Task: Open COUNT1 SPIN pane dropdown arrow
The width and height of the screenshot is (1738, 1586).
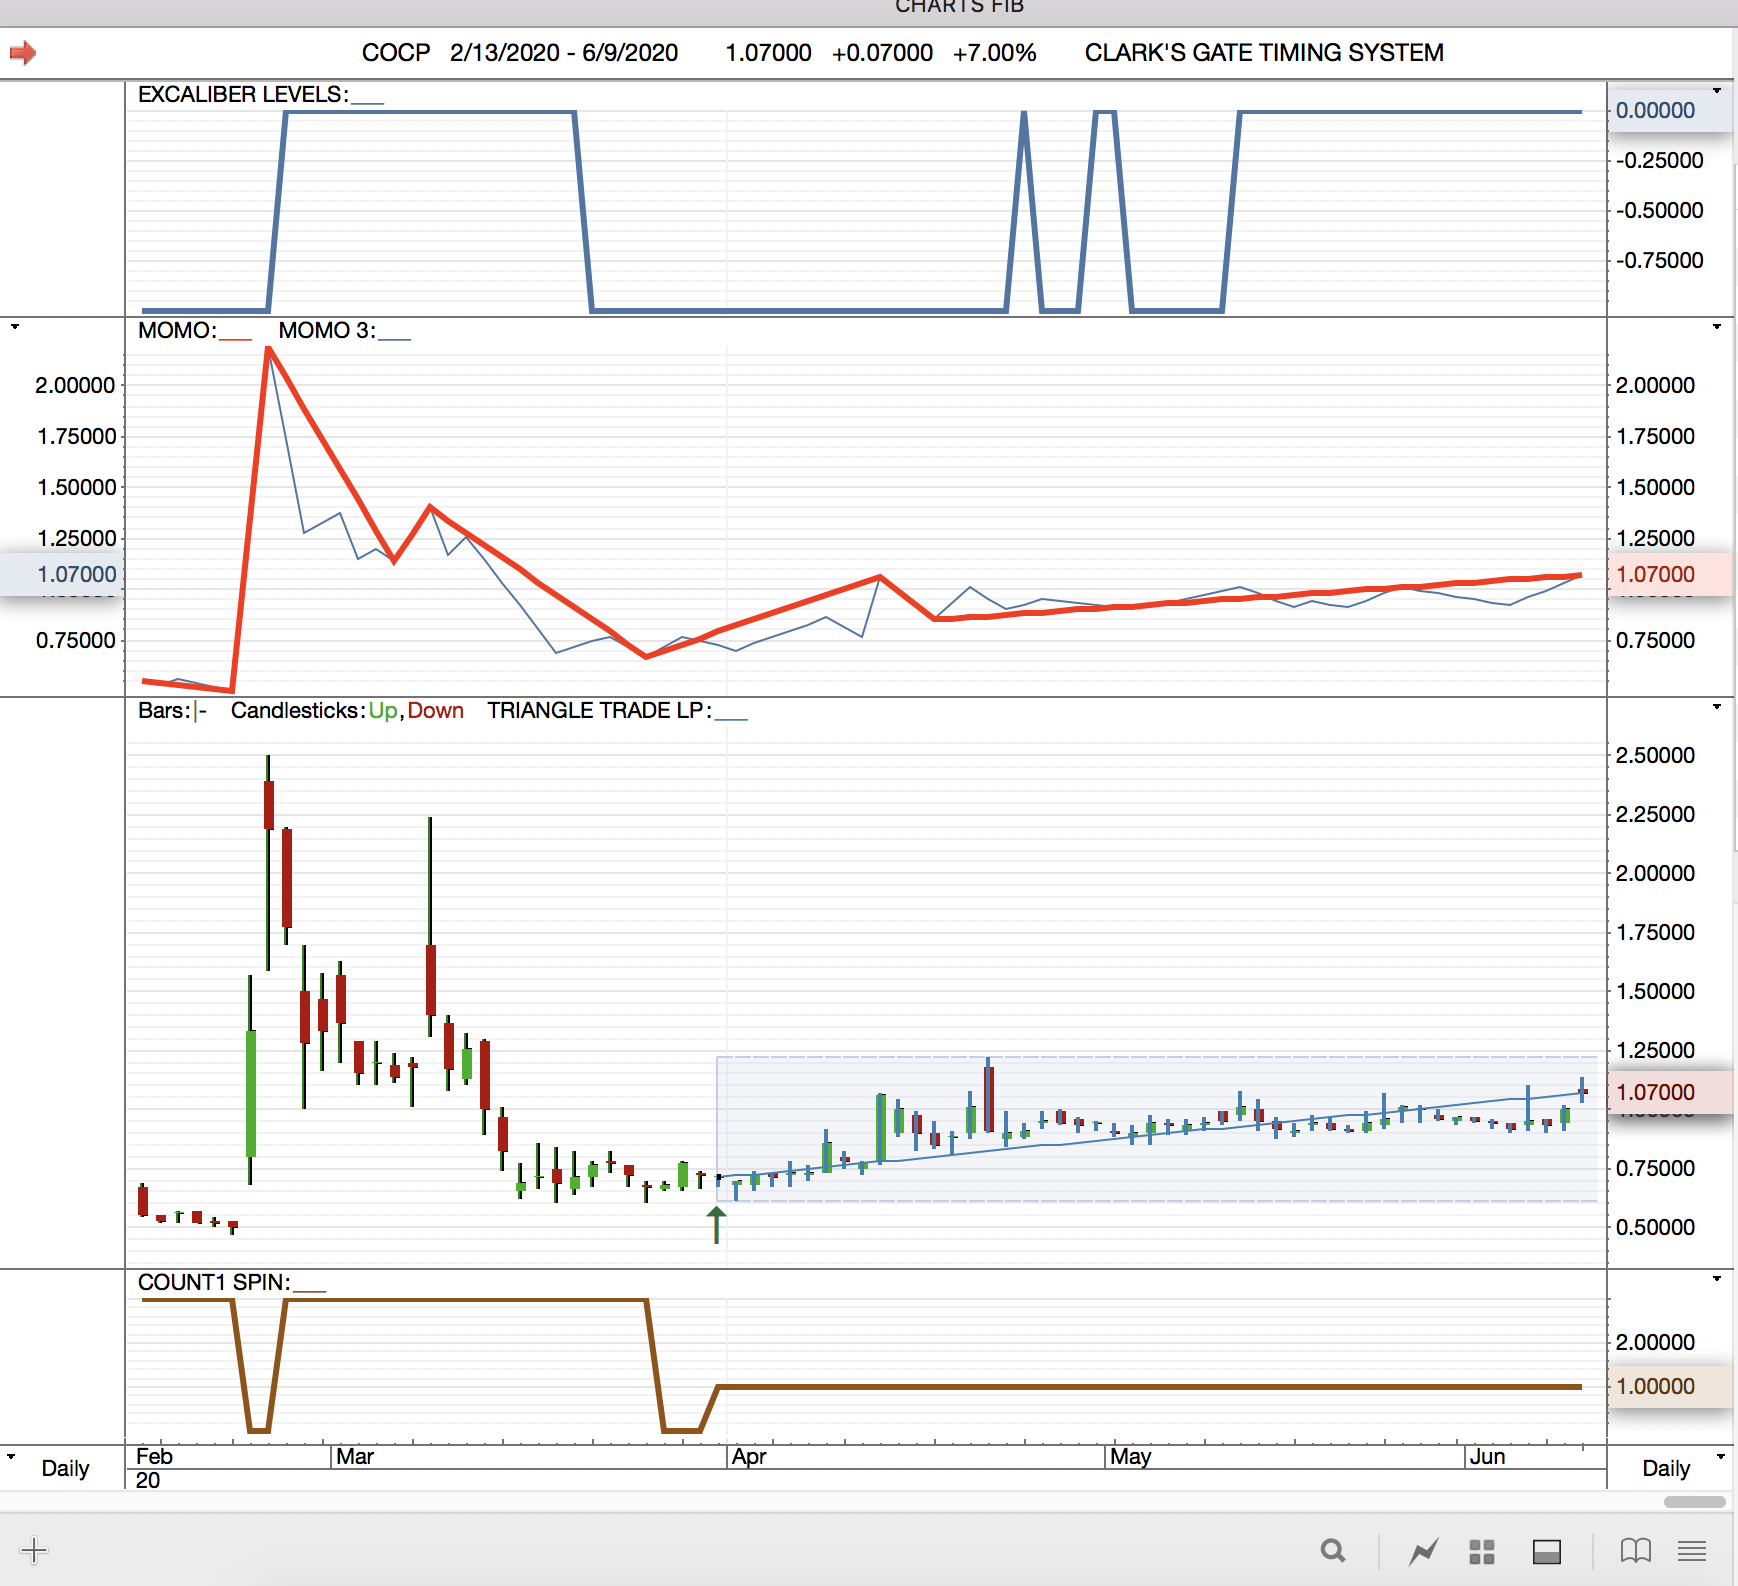Action: tap(1717, 1279)
